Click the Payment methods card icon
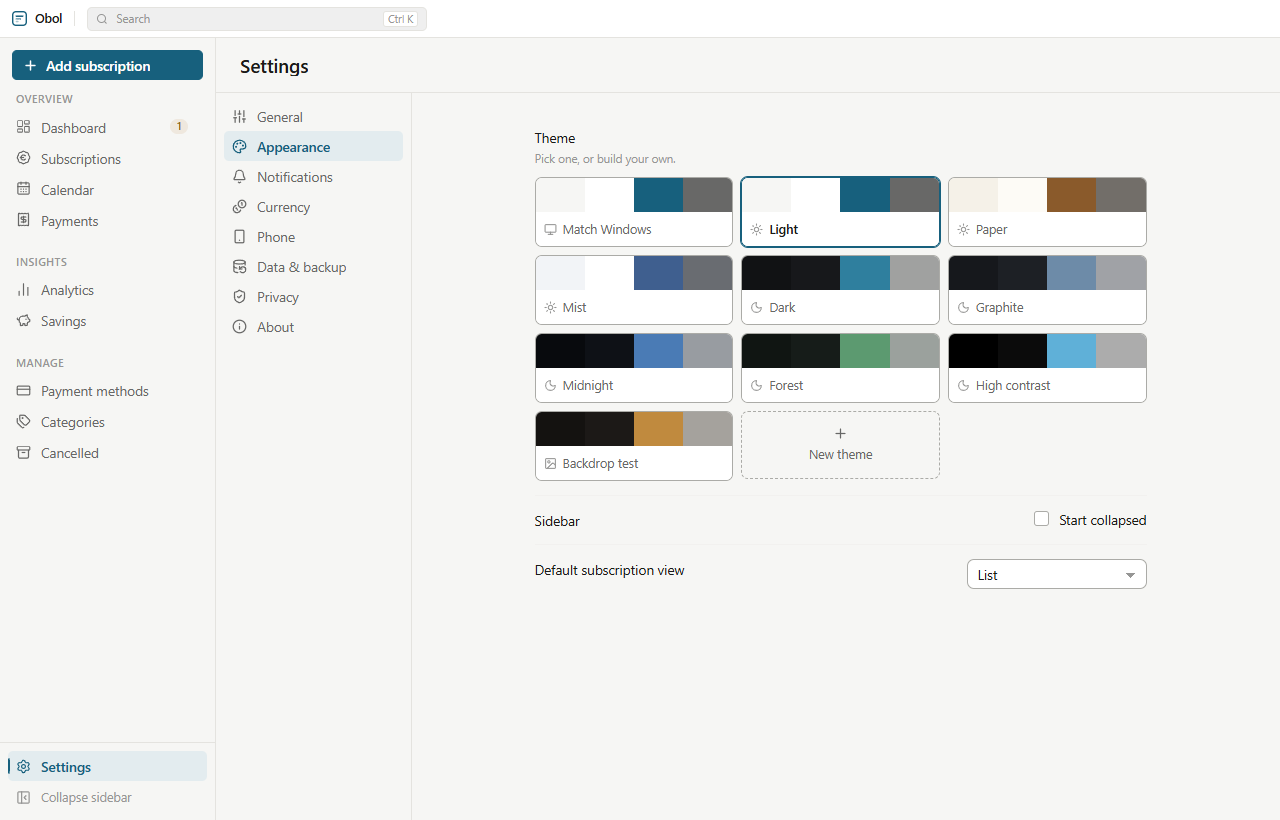This screenshot has height=820, width=1280. coord(24,391)
